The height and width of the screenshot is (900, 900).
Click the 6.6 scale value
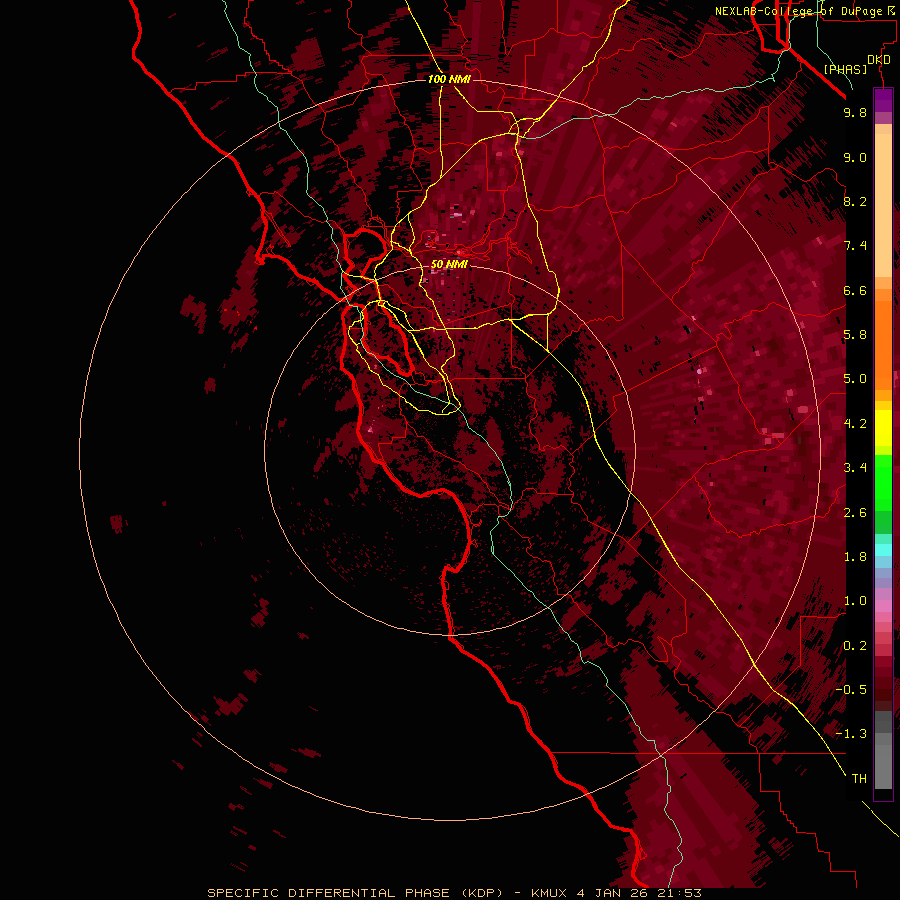pyautogui.click(x=855, y=290)
